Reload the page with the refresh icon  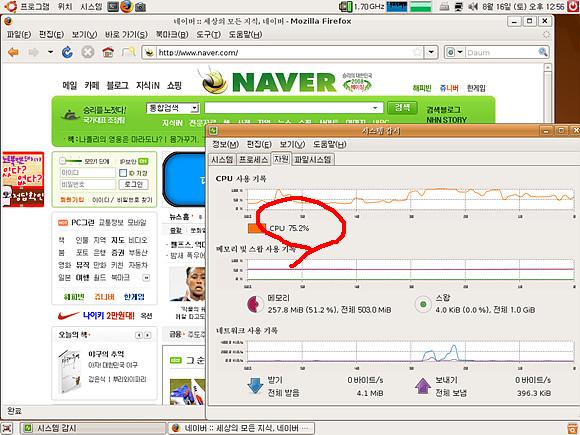click(x=67, y=52)
